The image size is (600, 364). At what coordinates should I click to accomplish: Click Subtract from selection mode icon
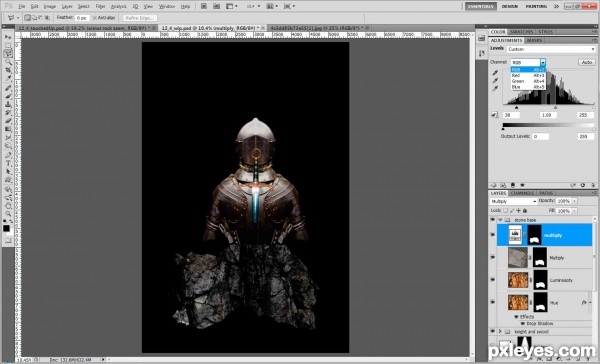[x=41, y=18]
